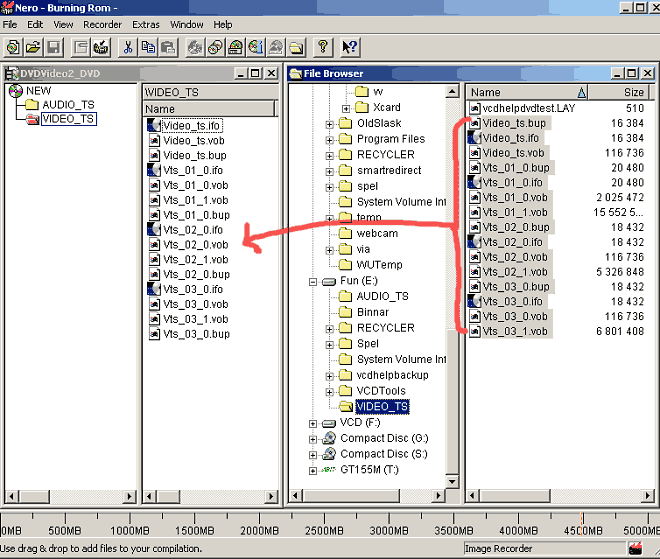Select highlighted VIDEO_TS folder in File Browser tree

pos(382,406)
